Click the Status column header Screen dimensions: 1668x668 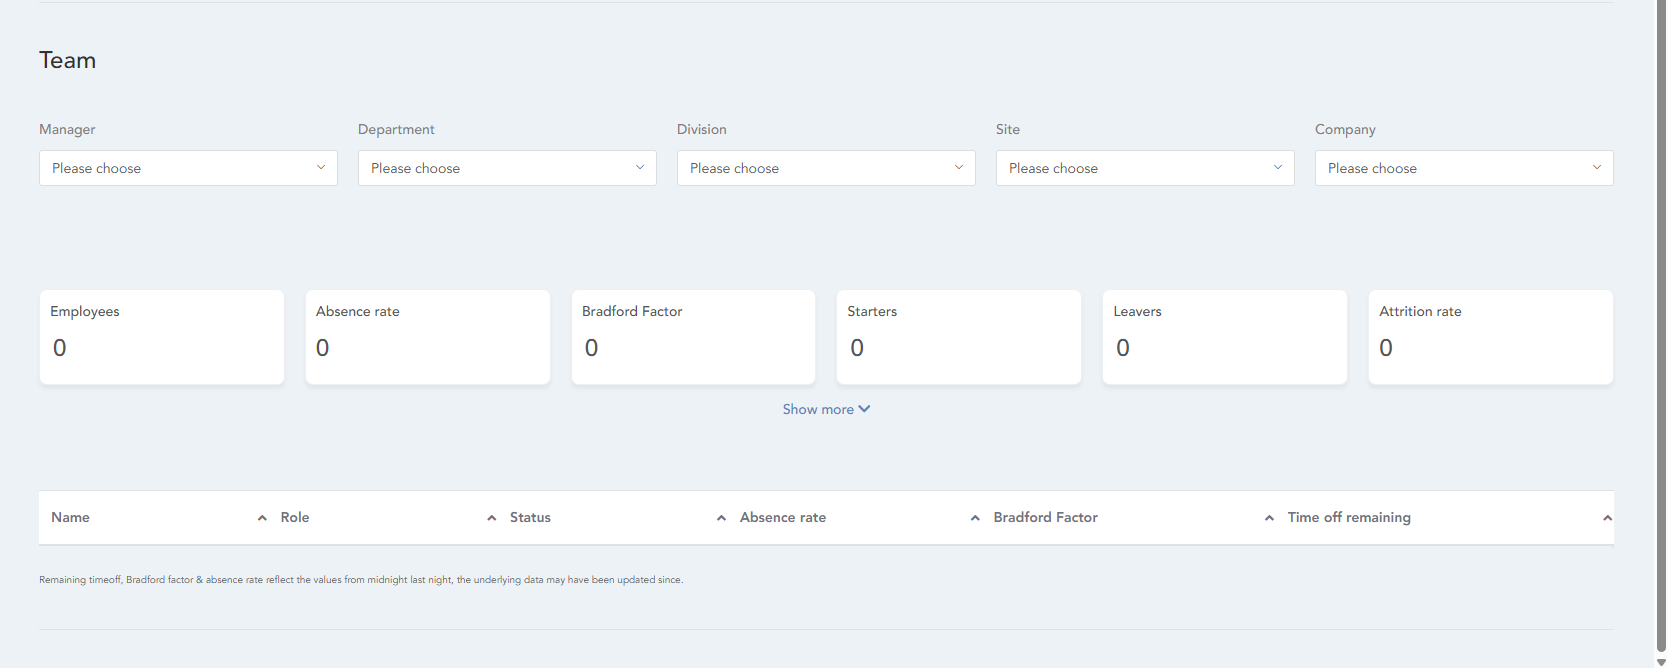[x=530, y=518]
